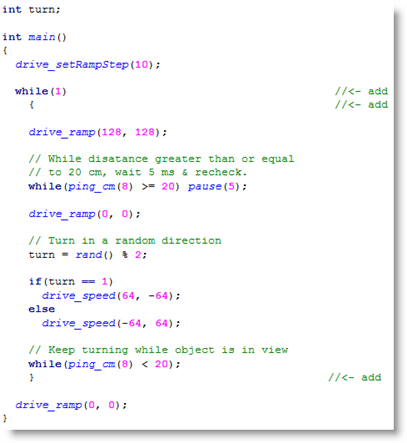Click the if(turn == 1) statement
Viewport: 407px width, 443px height.
point(71,282)
